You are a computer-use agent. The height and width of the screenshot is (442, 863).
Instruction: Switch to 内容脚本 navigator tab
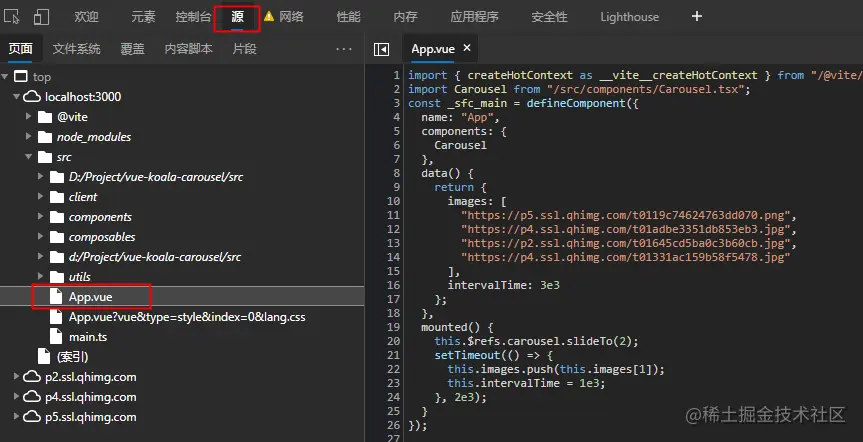[x=188, y=49]
